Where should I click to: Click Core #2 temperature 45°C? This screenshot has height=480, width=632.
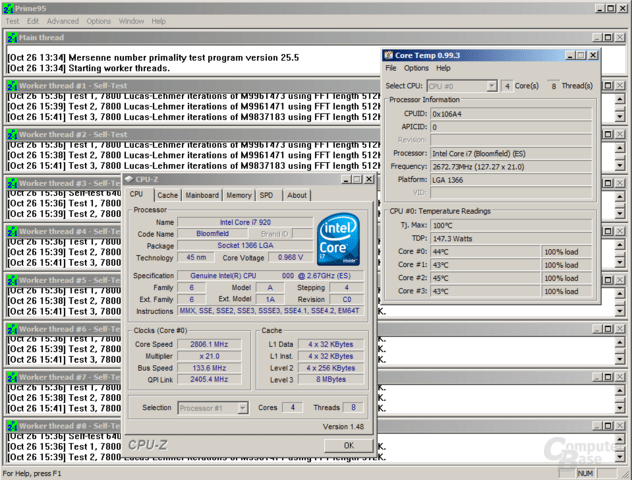(485, 278)
